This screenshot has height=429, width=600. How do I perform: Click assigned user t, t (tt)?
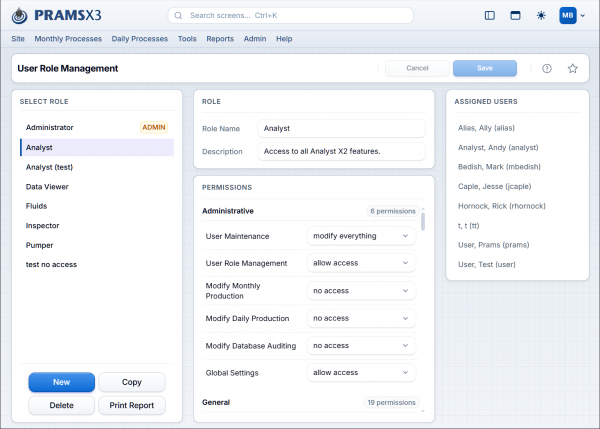click(x=468, y=225)
